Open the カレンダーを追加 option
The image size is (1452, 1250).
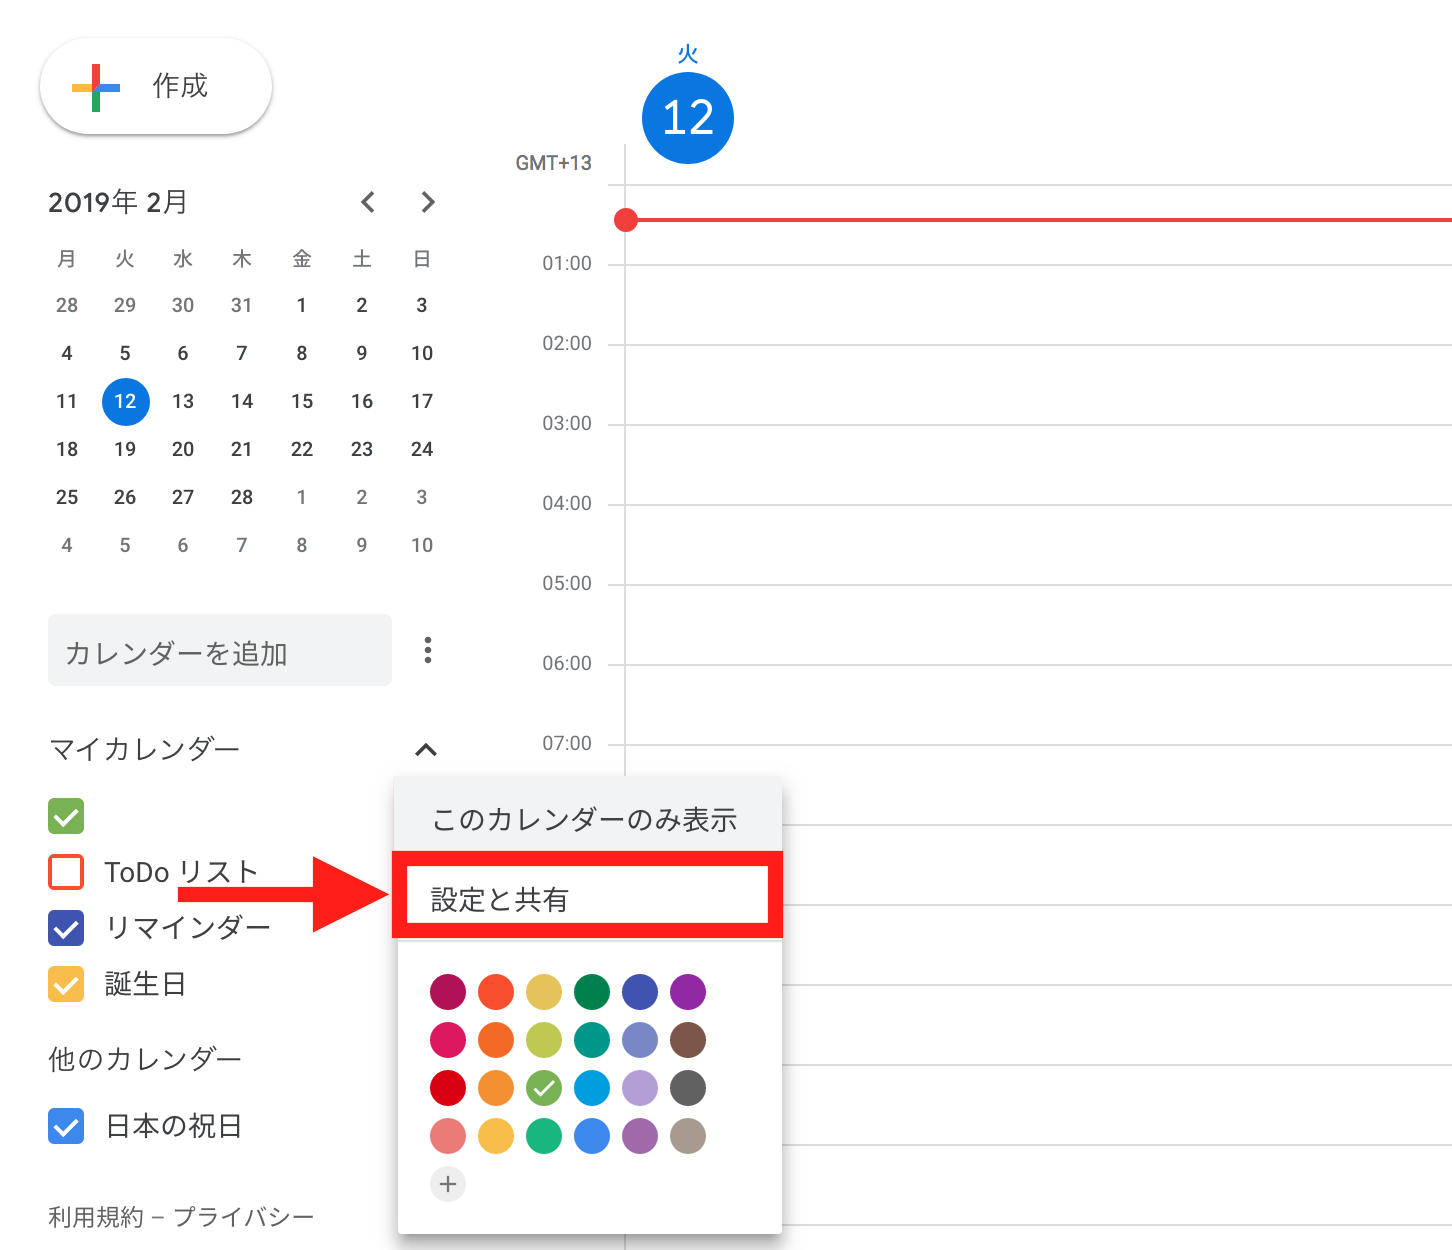[x=219, y=650]
